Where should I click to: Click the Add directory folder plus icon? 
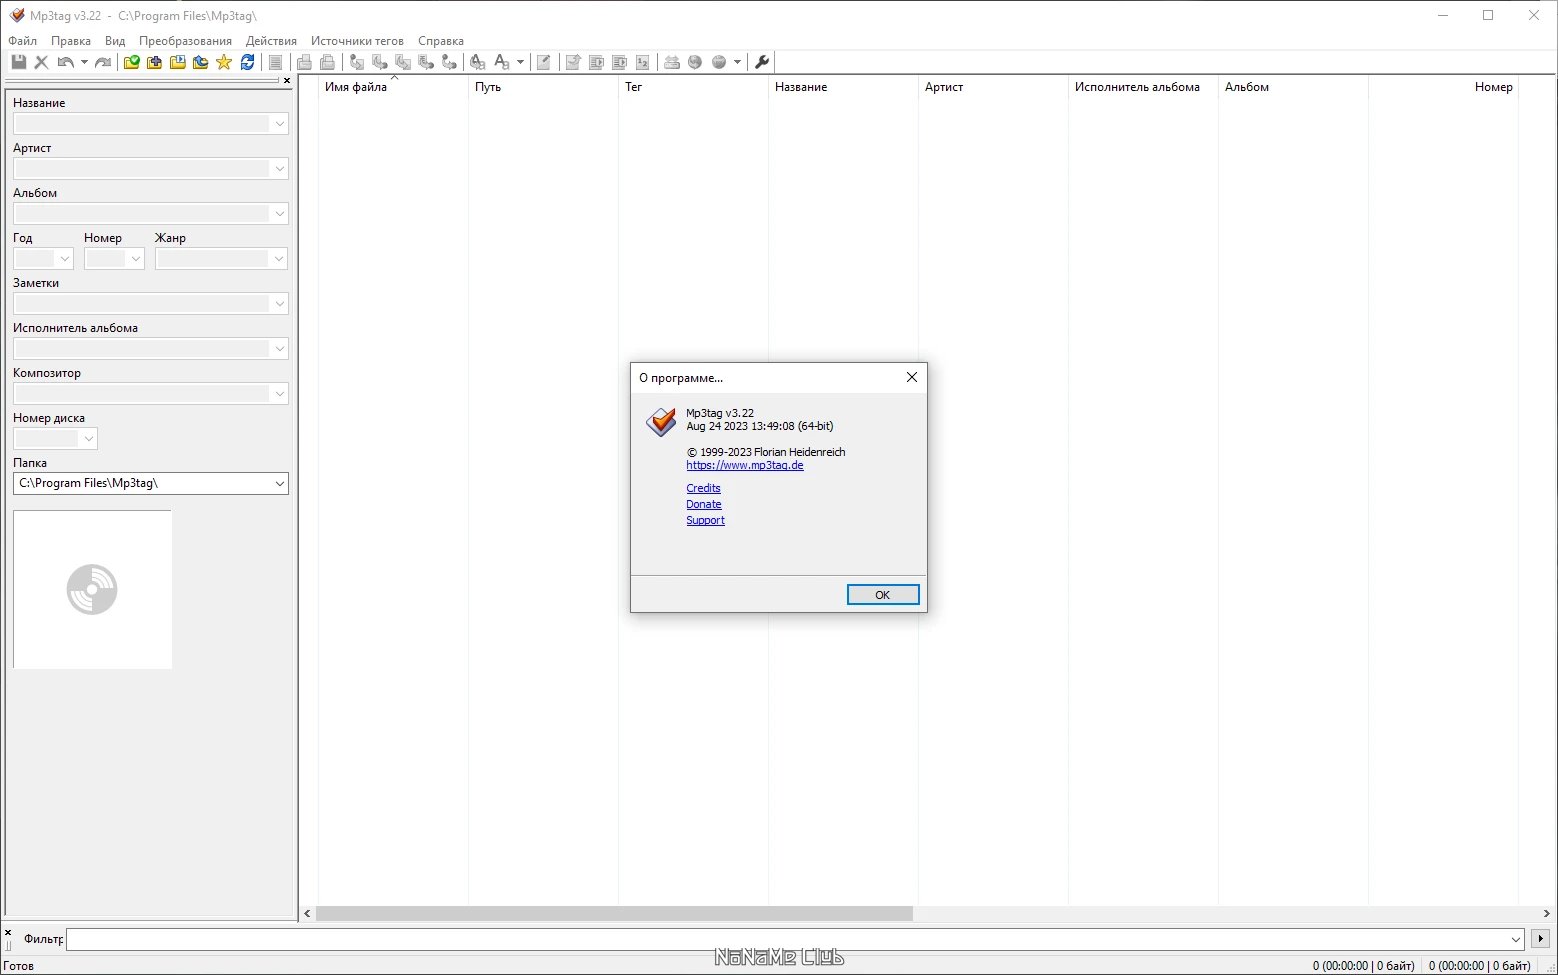click(154, 62)
